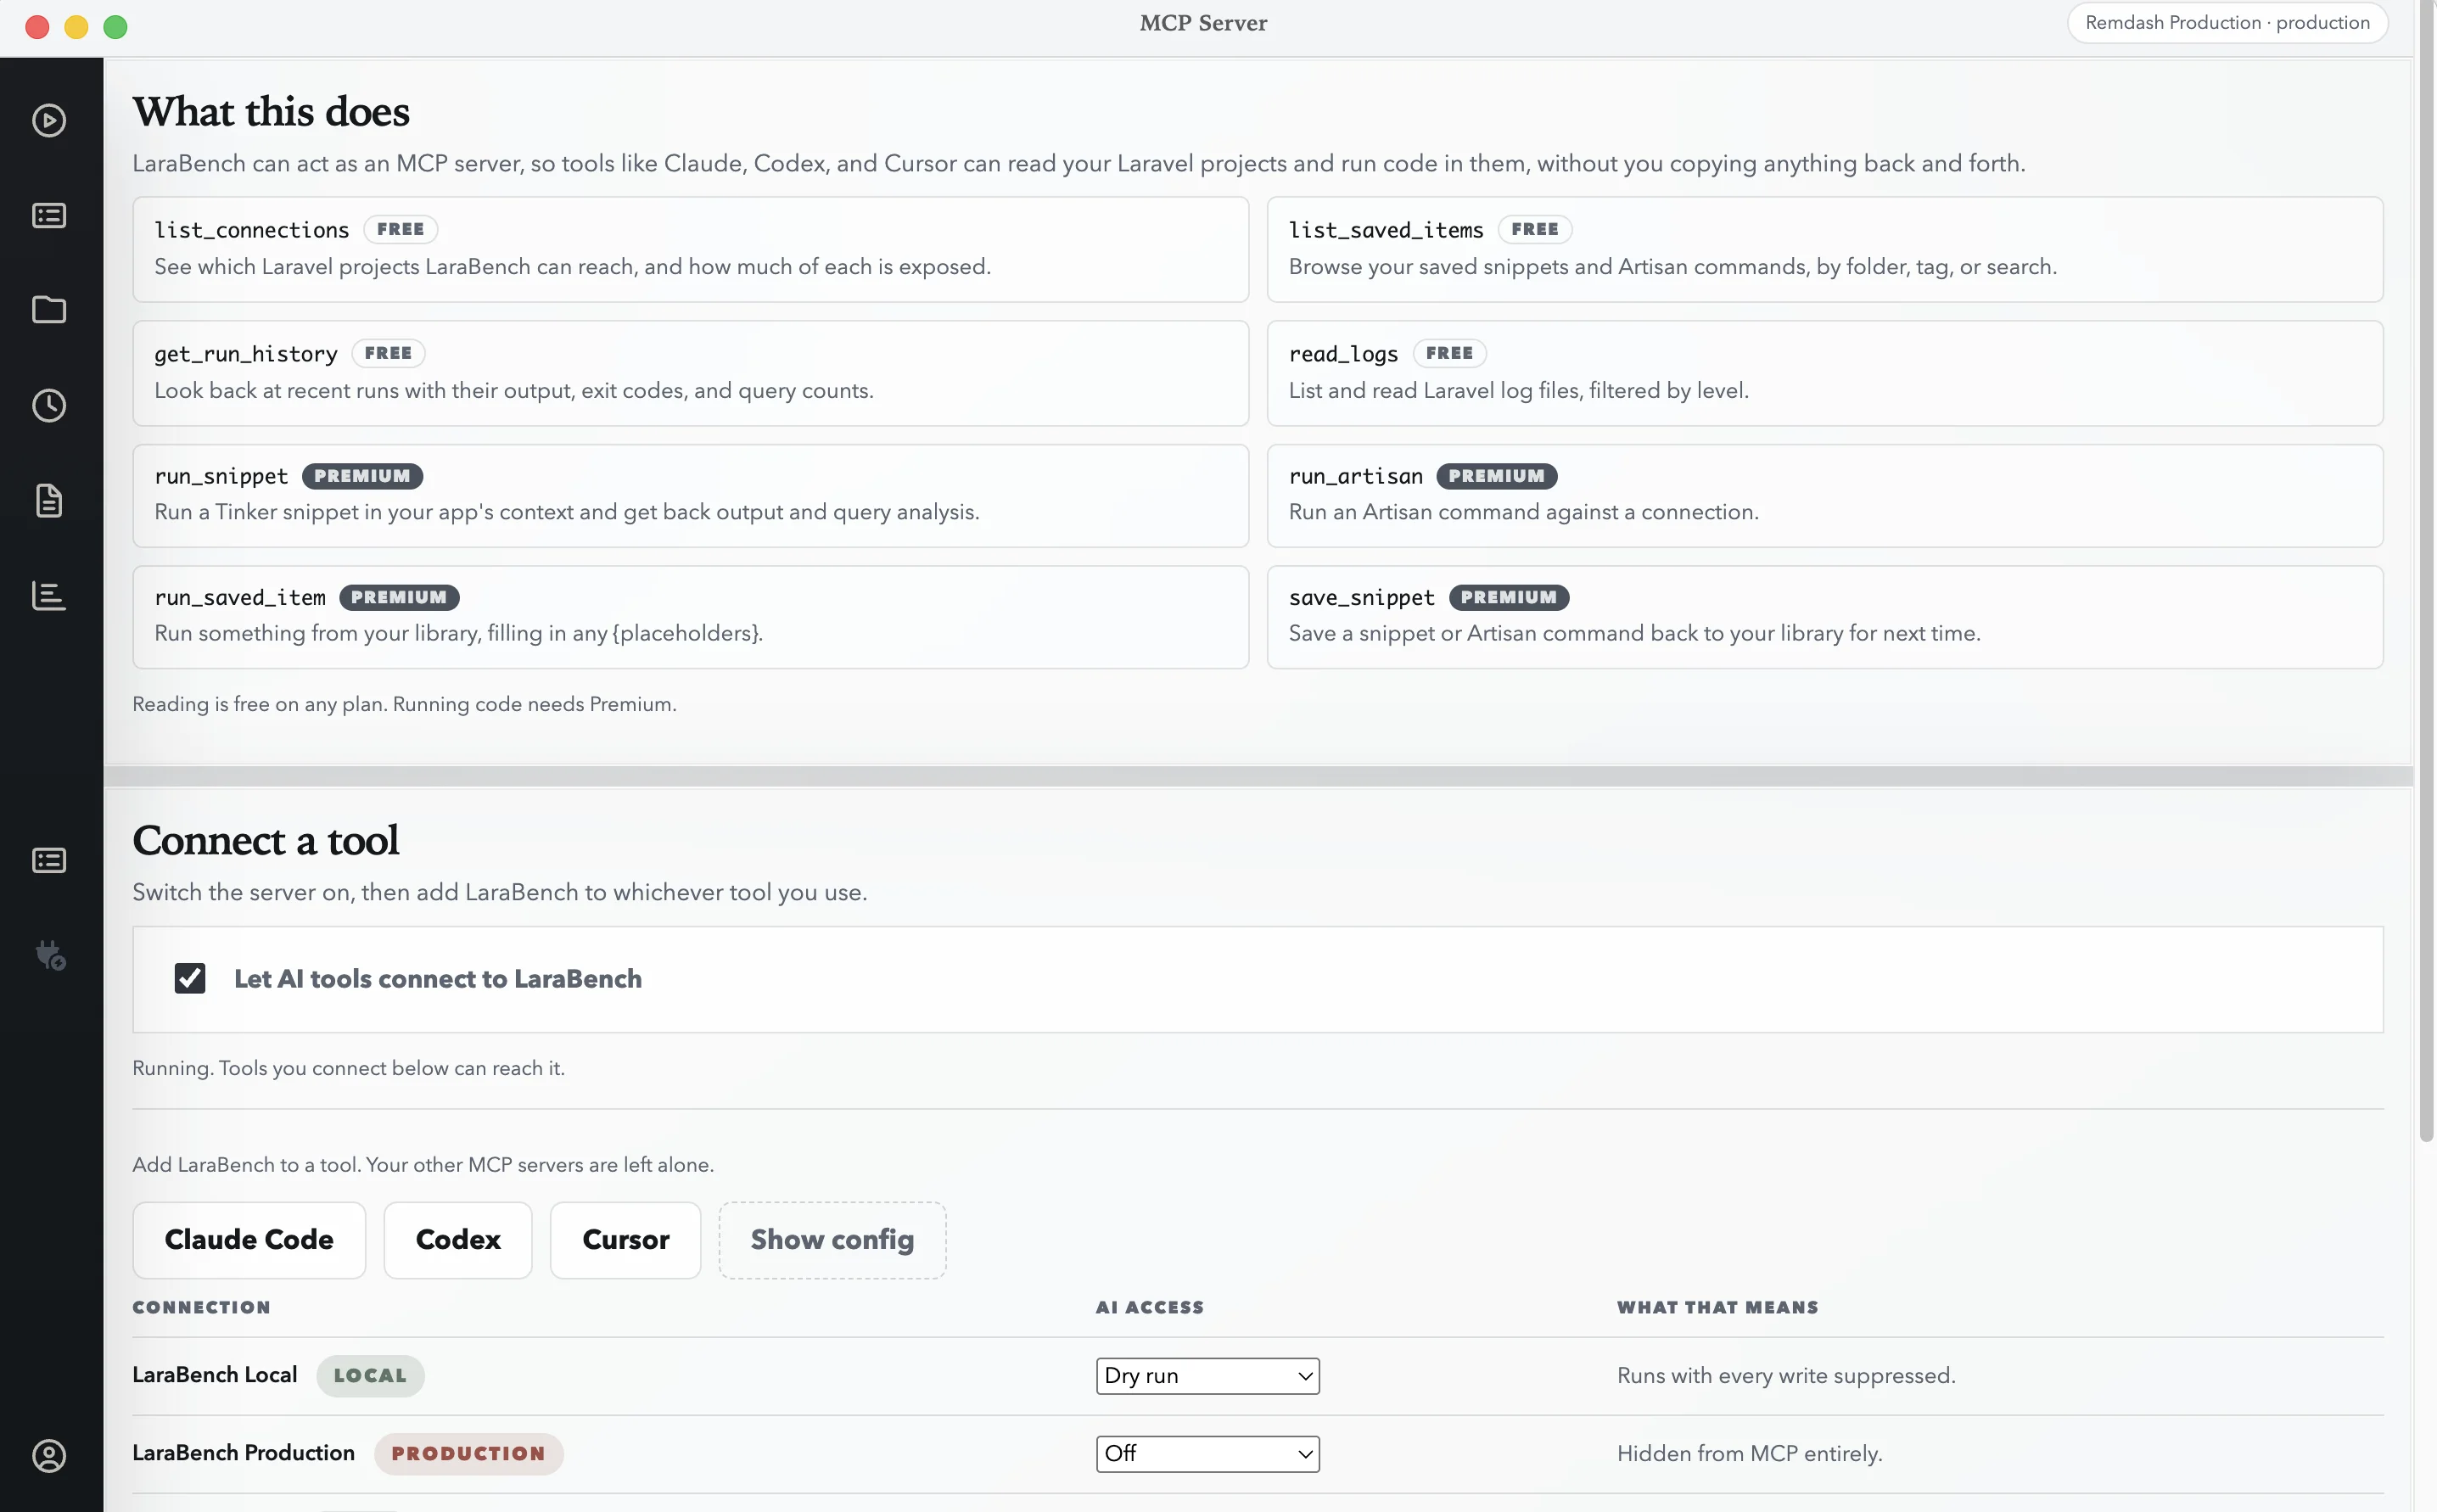
Task: Click the get_run_history tool name
Action: coord(246,354)
